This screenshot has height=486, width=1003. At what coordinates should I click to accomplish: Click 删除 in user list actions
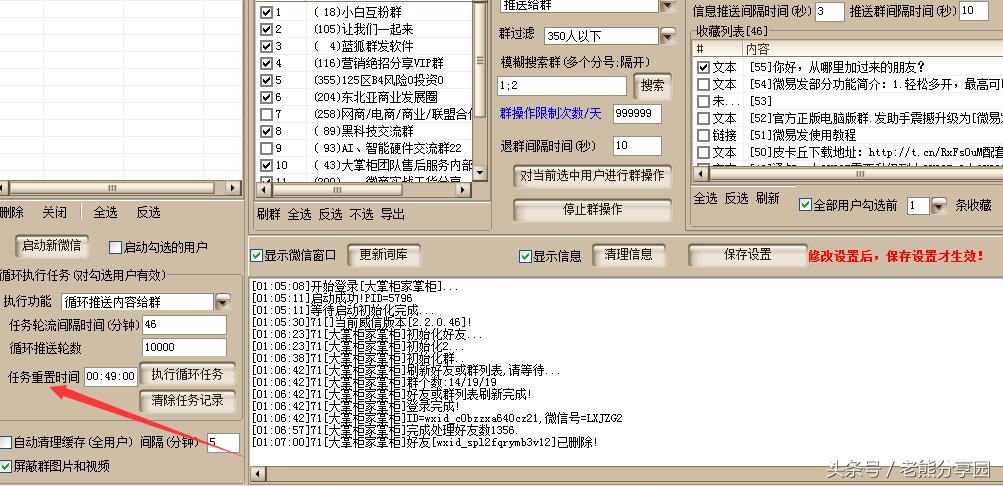12,212
